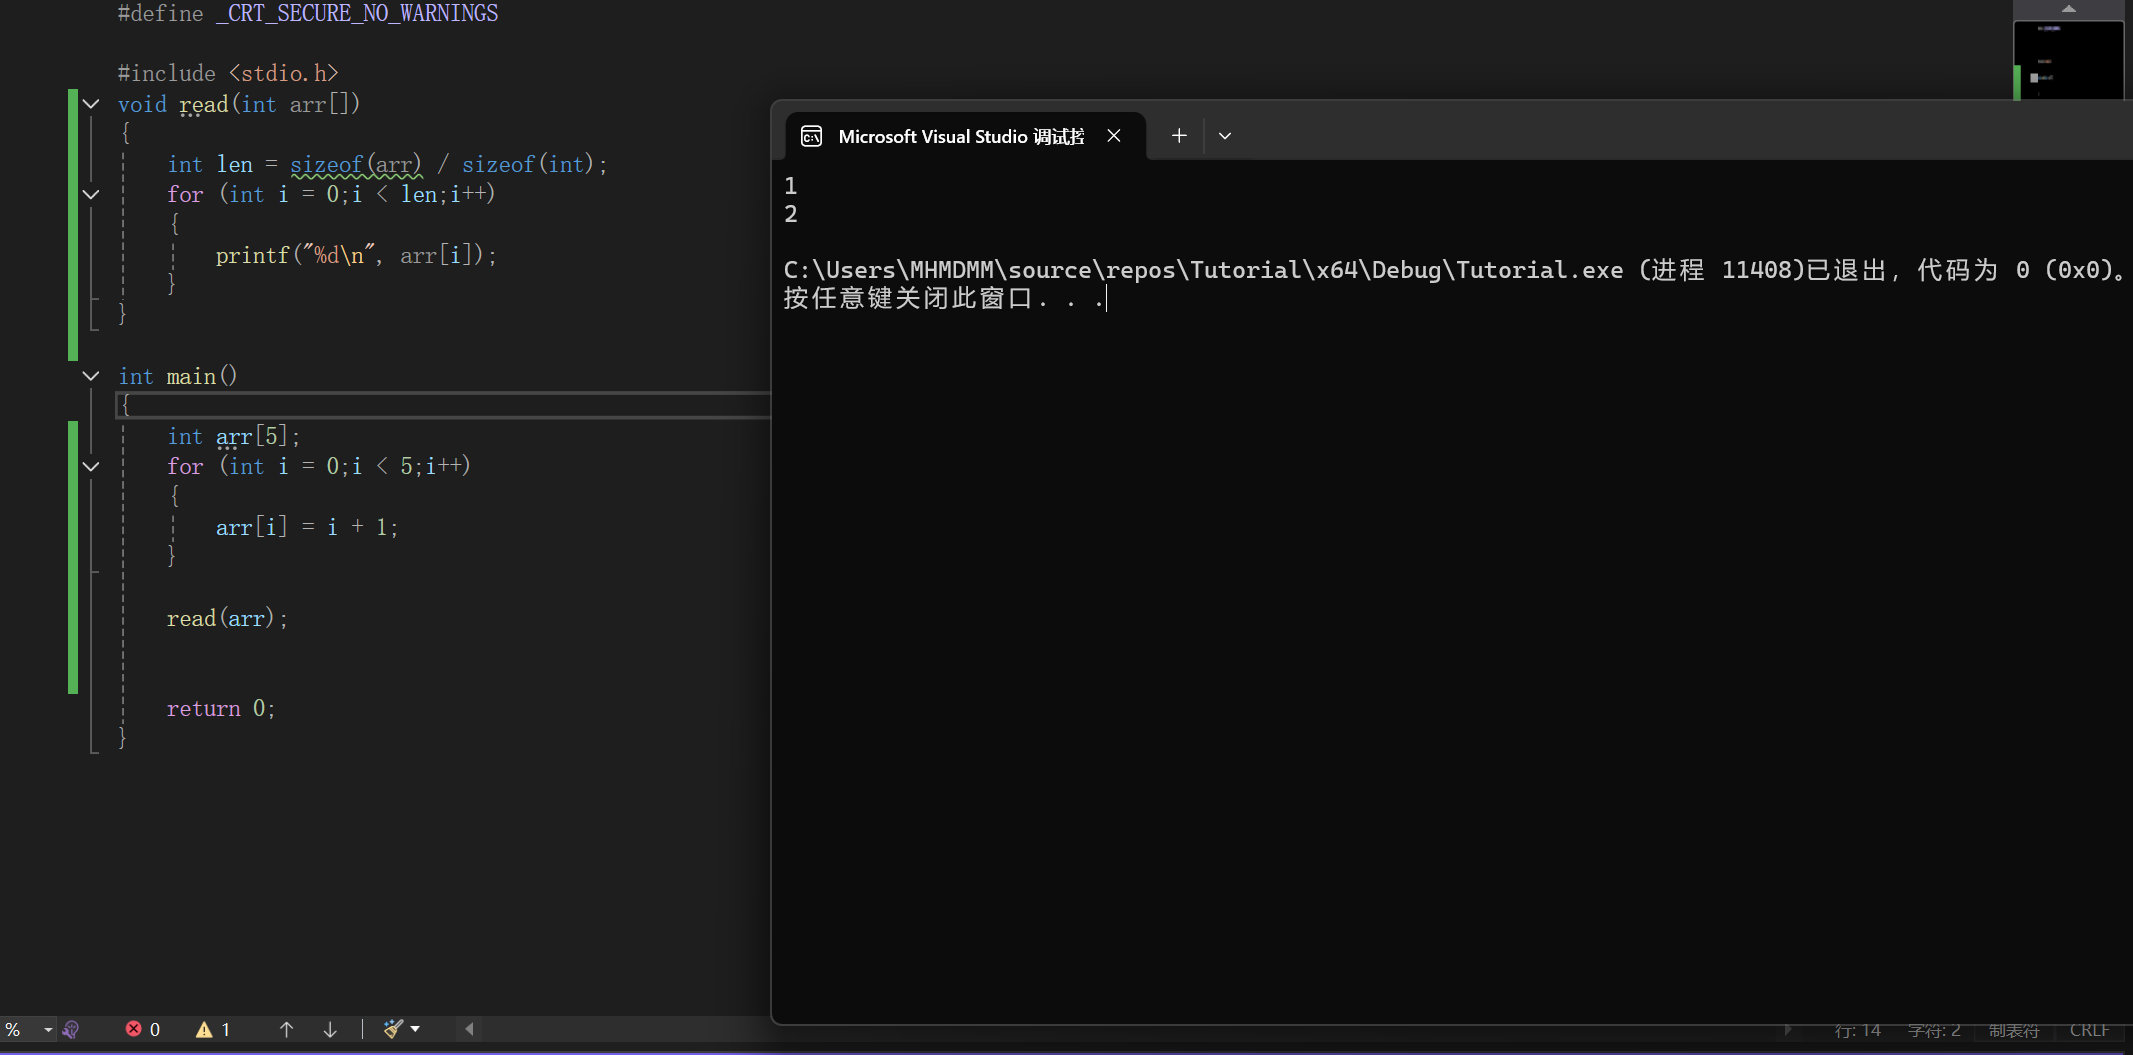Open the code cleanup profile dropdown arrow
The width and height of the screenshot is (2133, 1055).
415,1029
